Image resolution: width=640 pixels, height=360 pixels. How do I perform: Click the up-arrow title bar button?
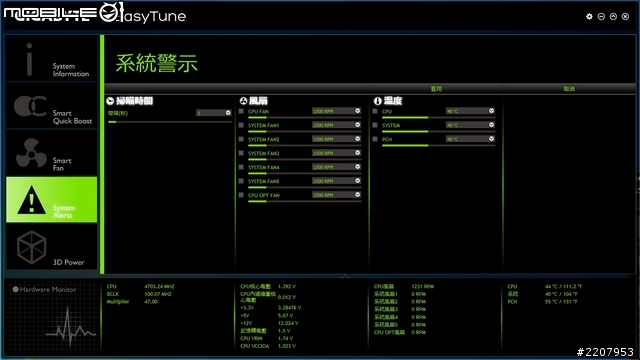[x=613, y=16]
